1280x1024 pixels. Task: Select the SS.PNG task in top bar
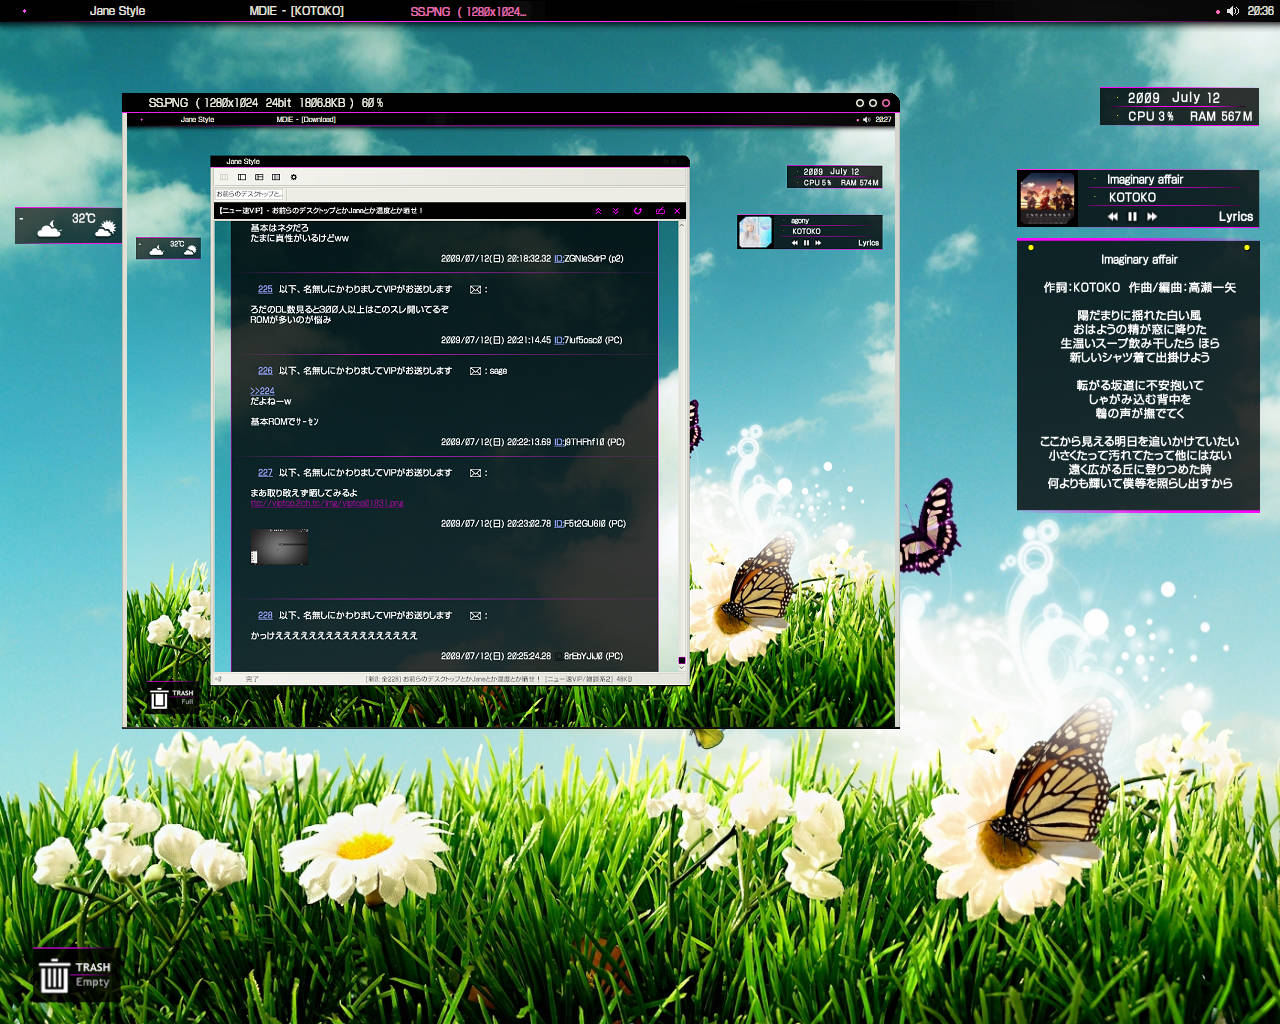(468, 11)
